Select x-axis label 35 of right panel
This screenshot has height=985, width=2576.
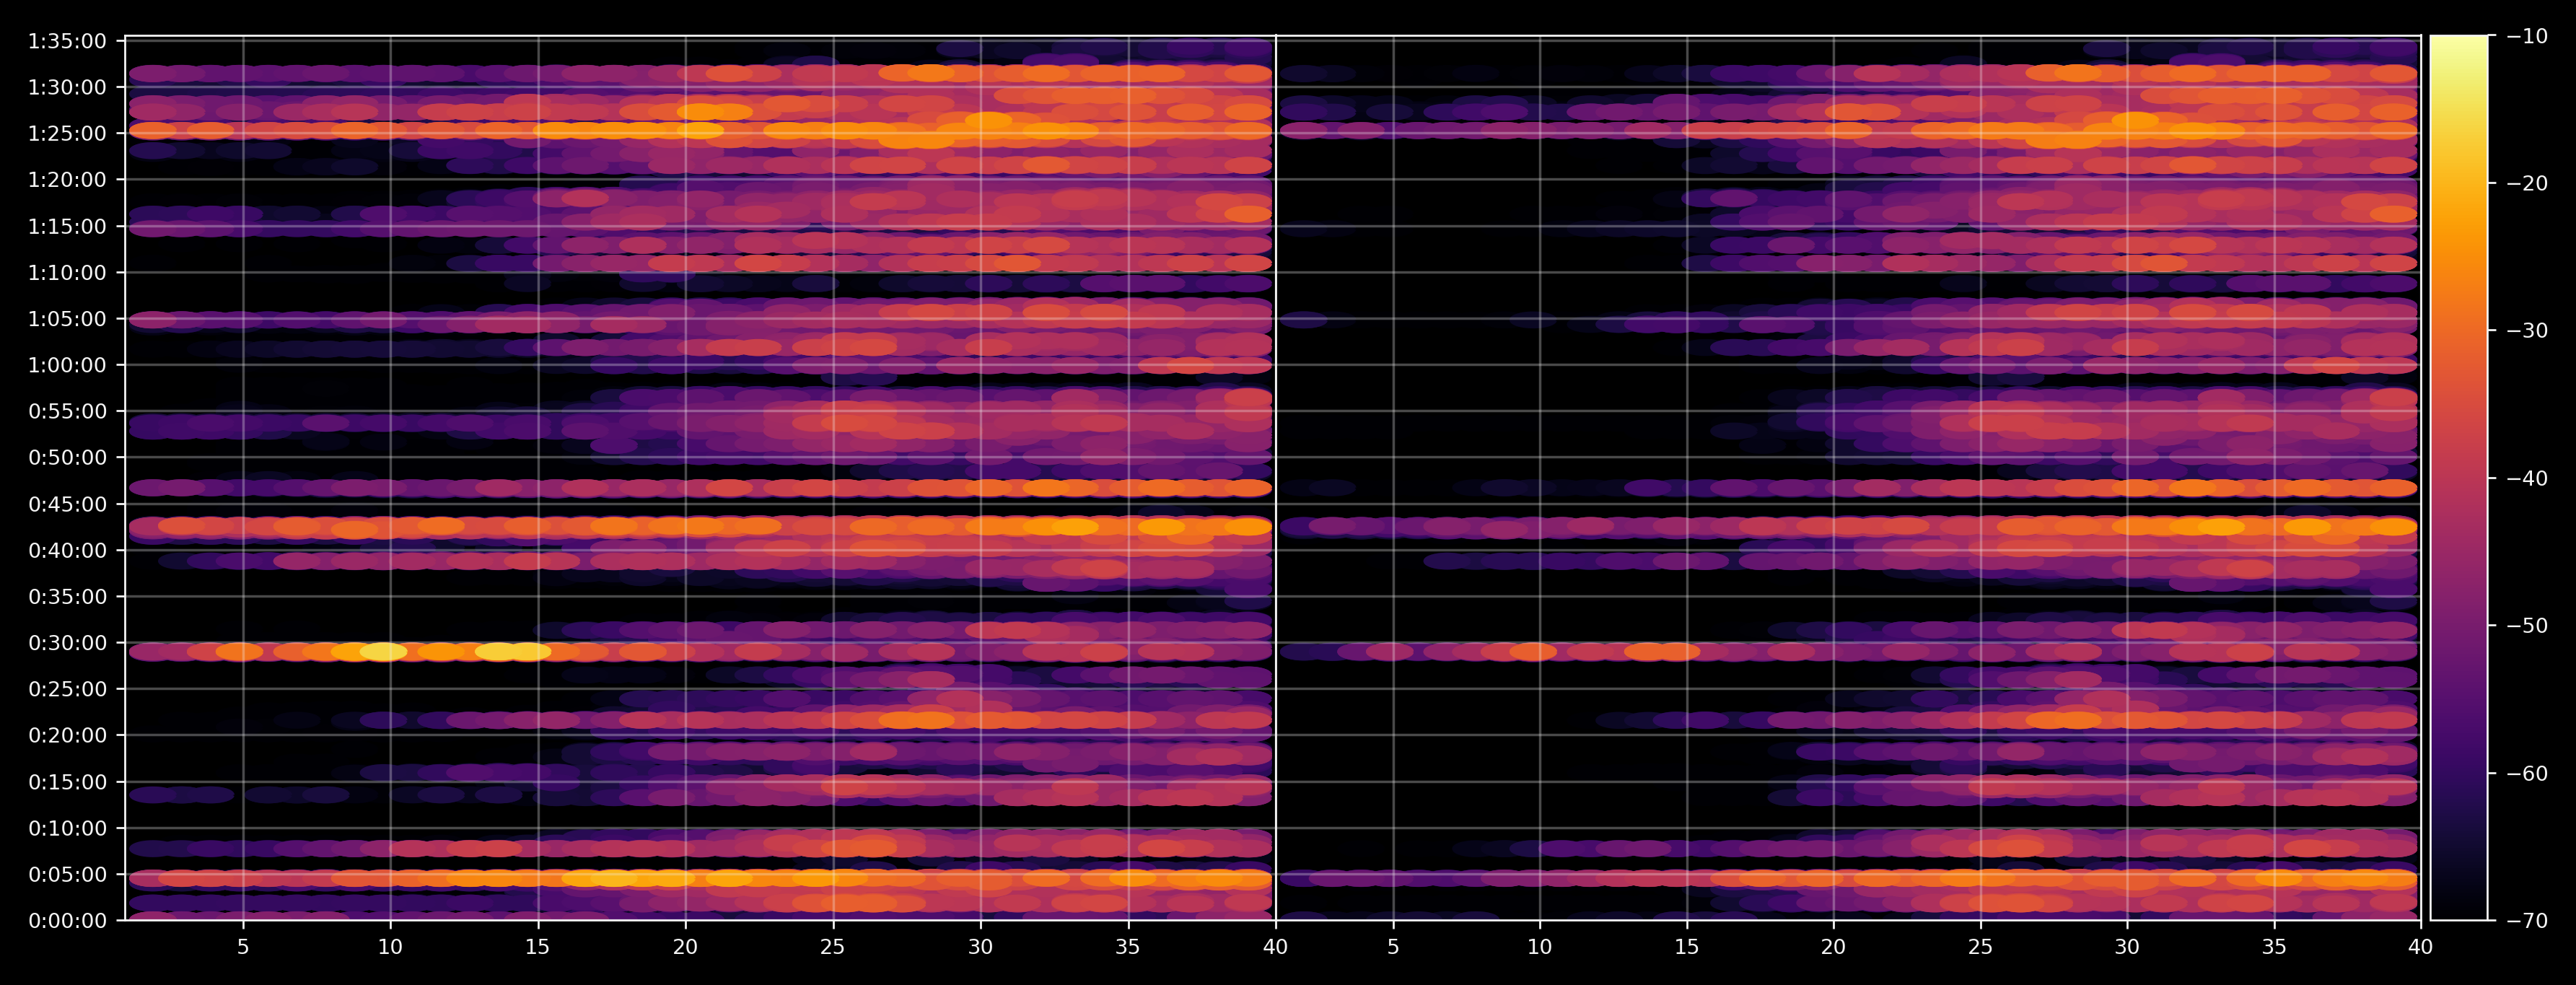(2274, 946)
